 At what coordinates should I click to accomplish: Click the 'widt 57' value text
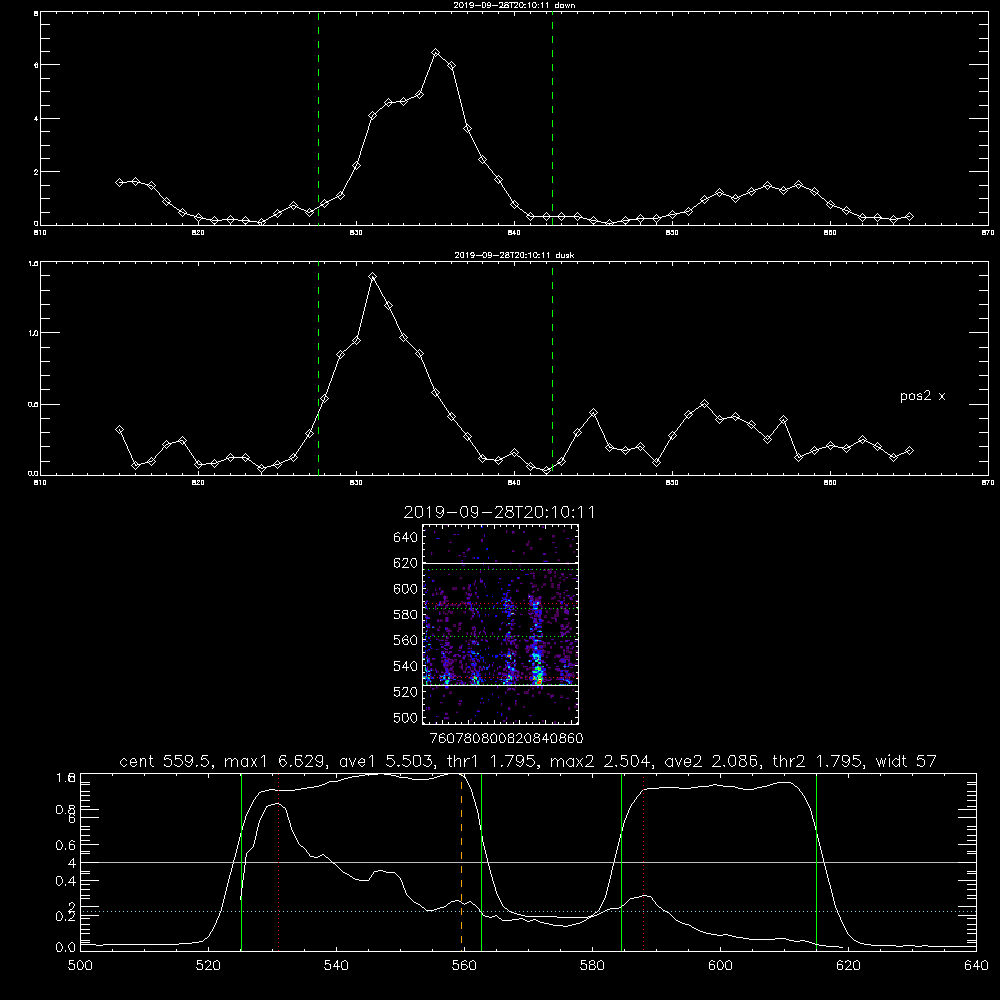(906, 761)
